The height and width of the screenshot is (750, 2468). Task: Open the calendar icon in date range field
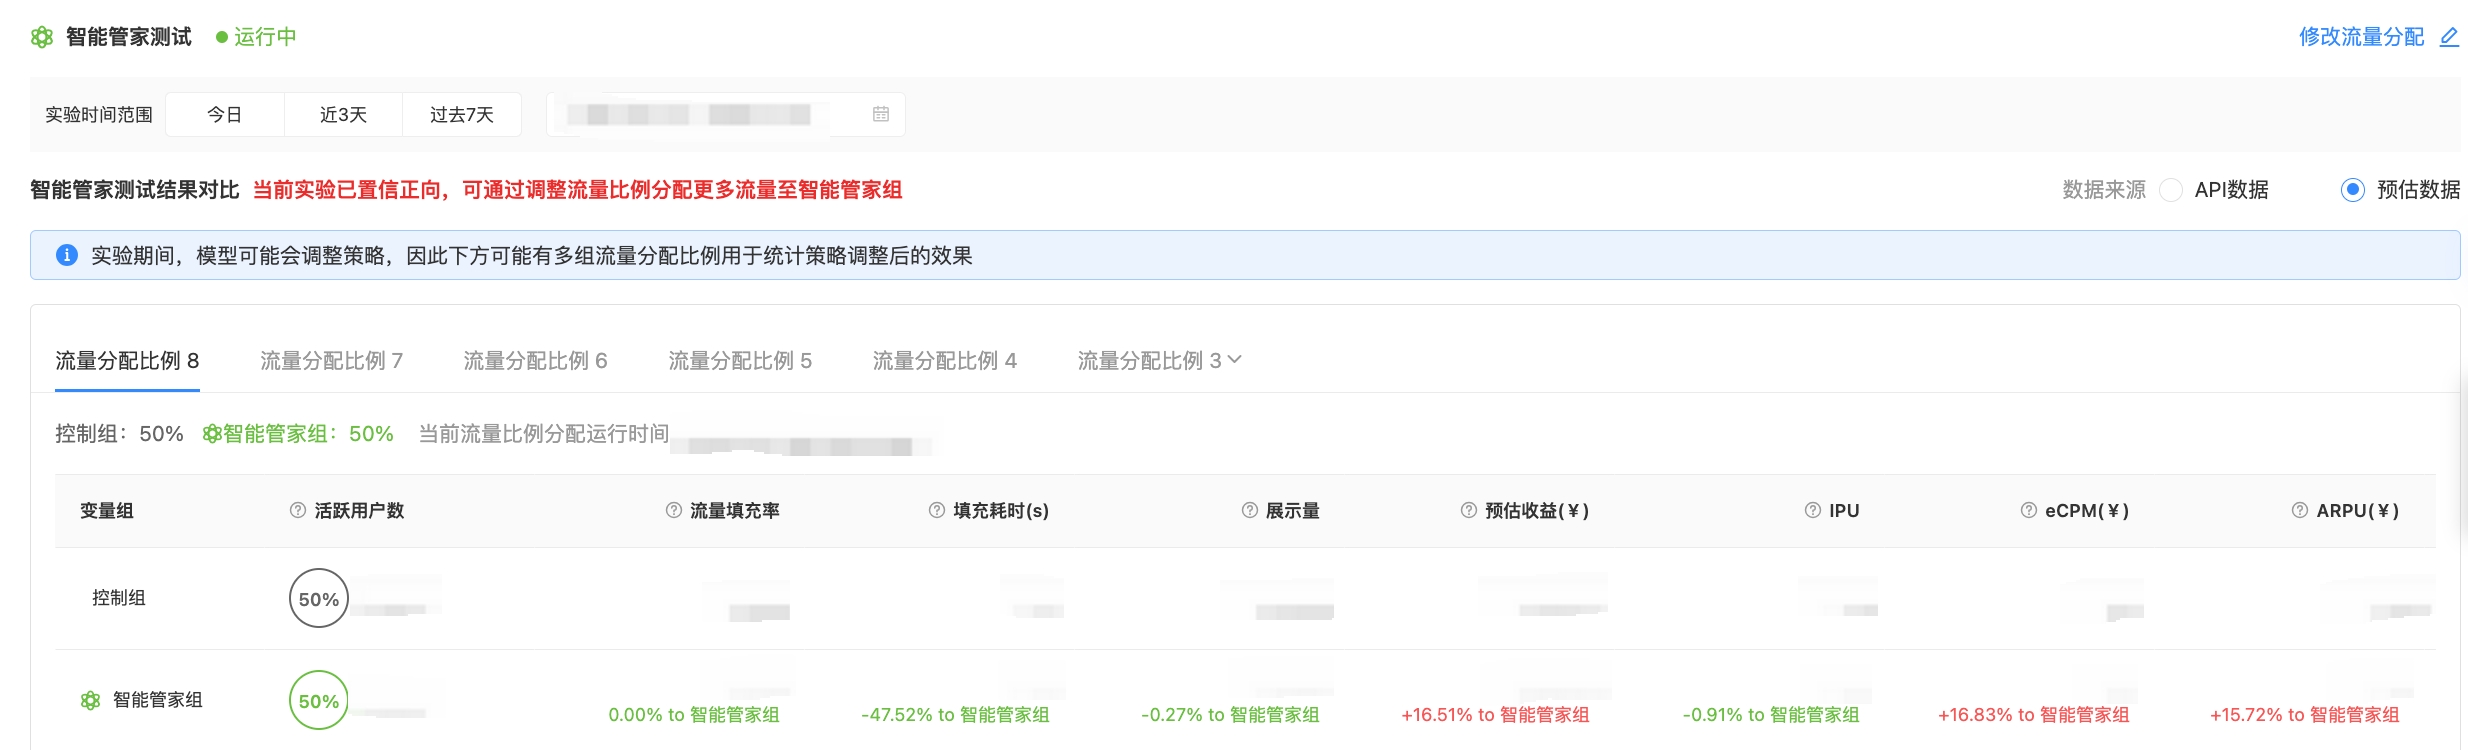(x=881, y=114)
